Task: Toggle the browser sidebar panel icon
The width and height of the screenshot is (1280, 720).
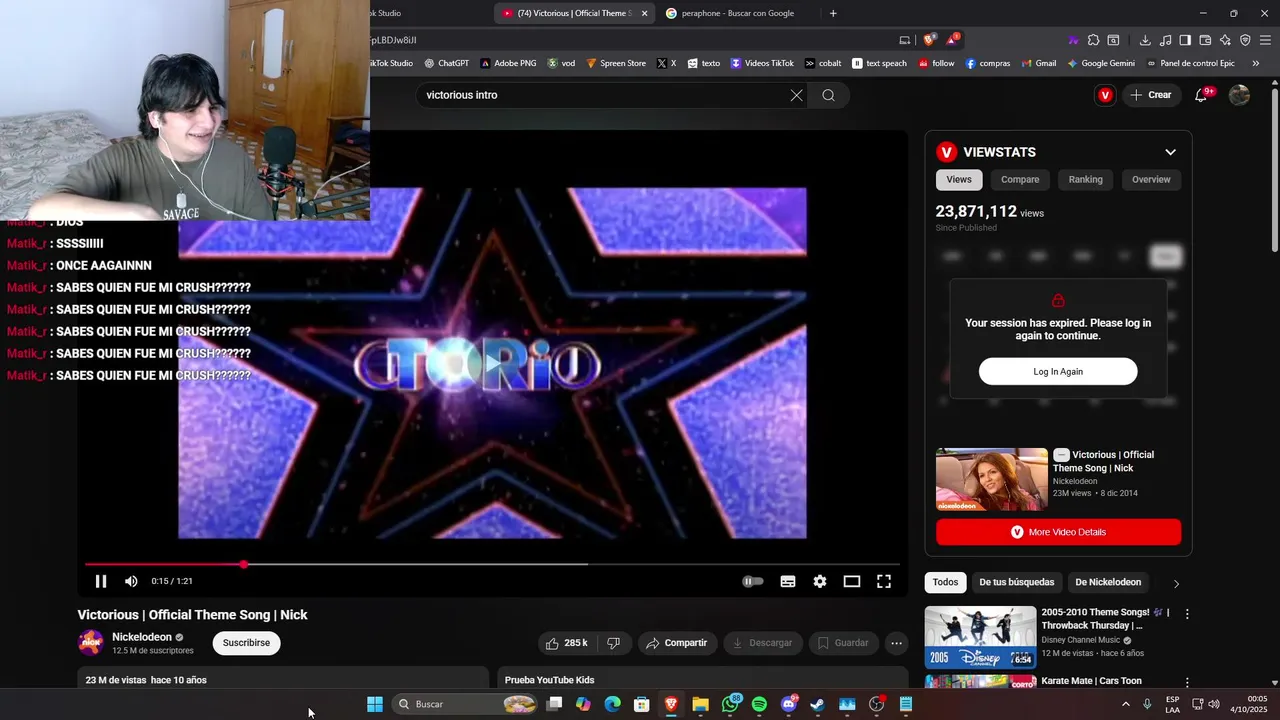Action: (x=1185, y=40)
